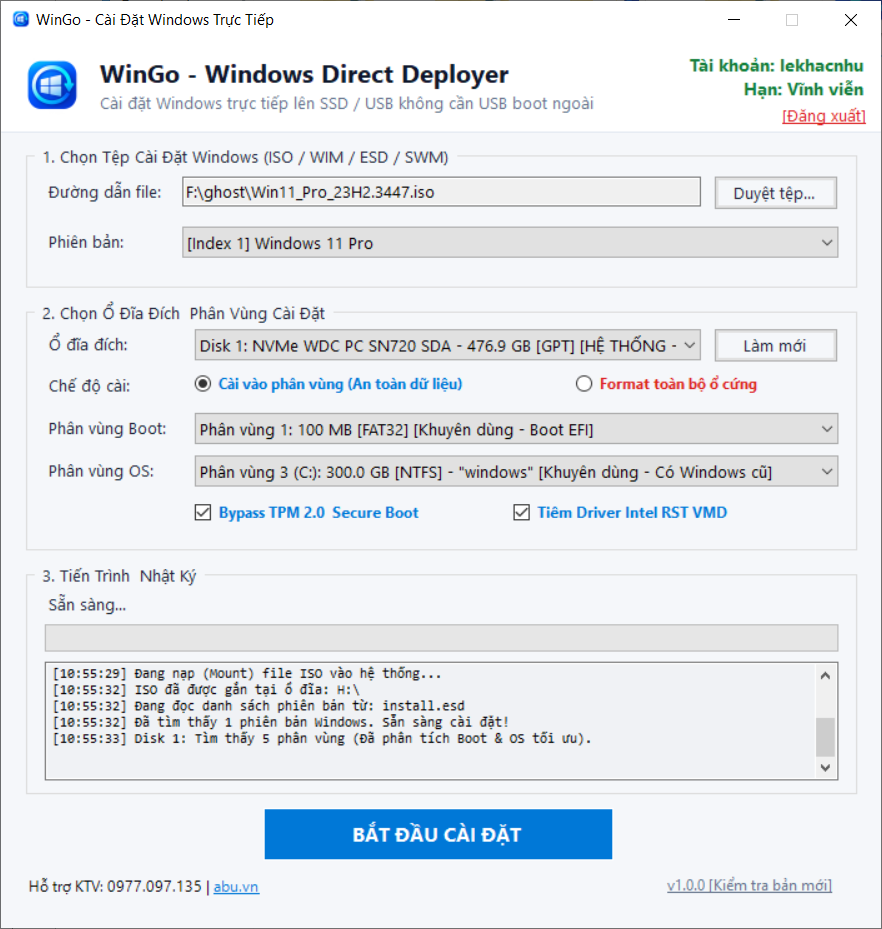Click the 'Hạn: Vĩnh viễn' license text
The height and width of the screenshot is (929, 882).
tap(804, 89)
